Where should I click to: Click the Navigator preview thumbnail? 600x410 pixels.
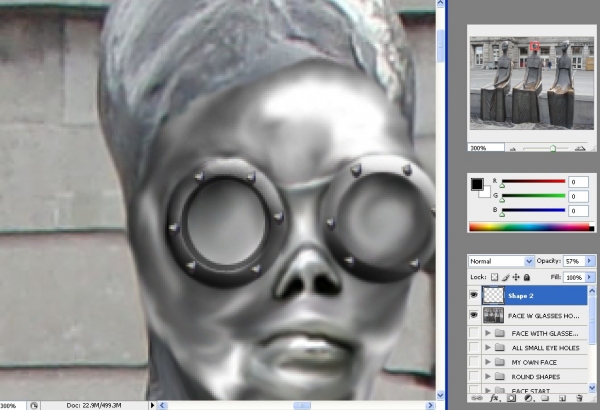tap(532, 83)
